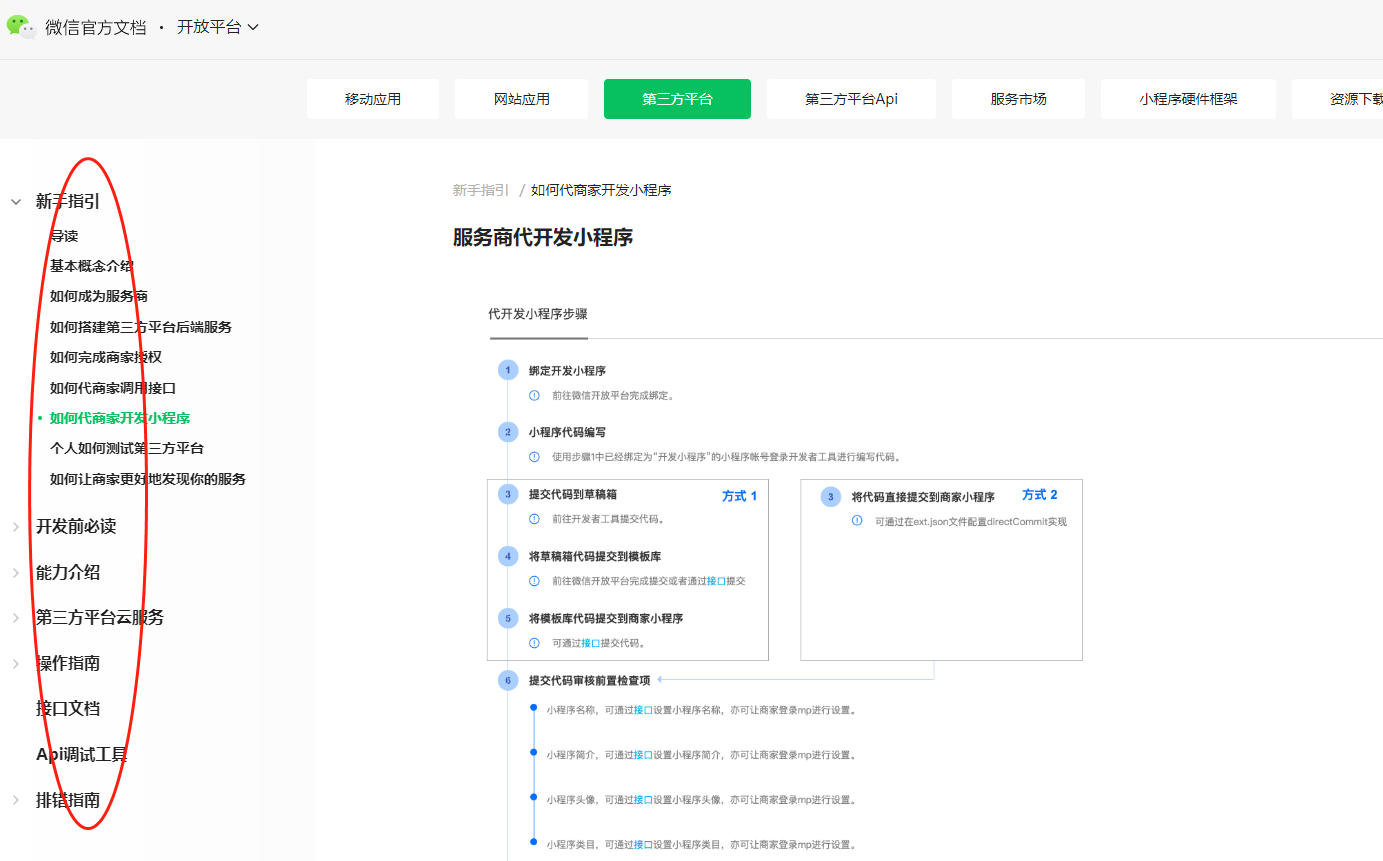
Task: Click info icon beside 前往微信开放平台完成绑定
Action: (534, 395)
